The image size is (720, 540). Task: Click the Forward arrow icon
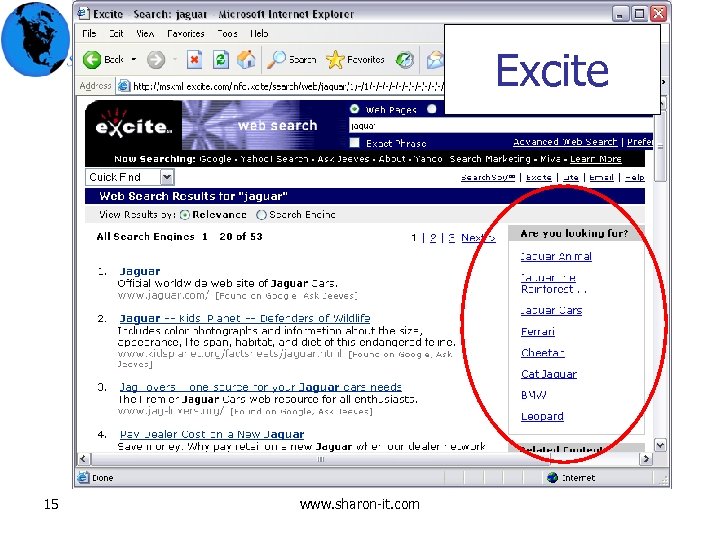pos(156,60)
